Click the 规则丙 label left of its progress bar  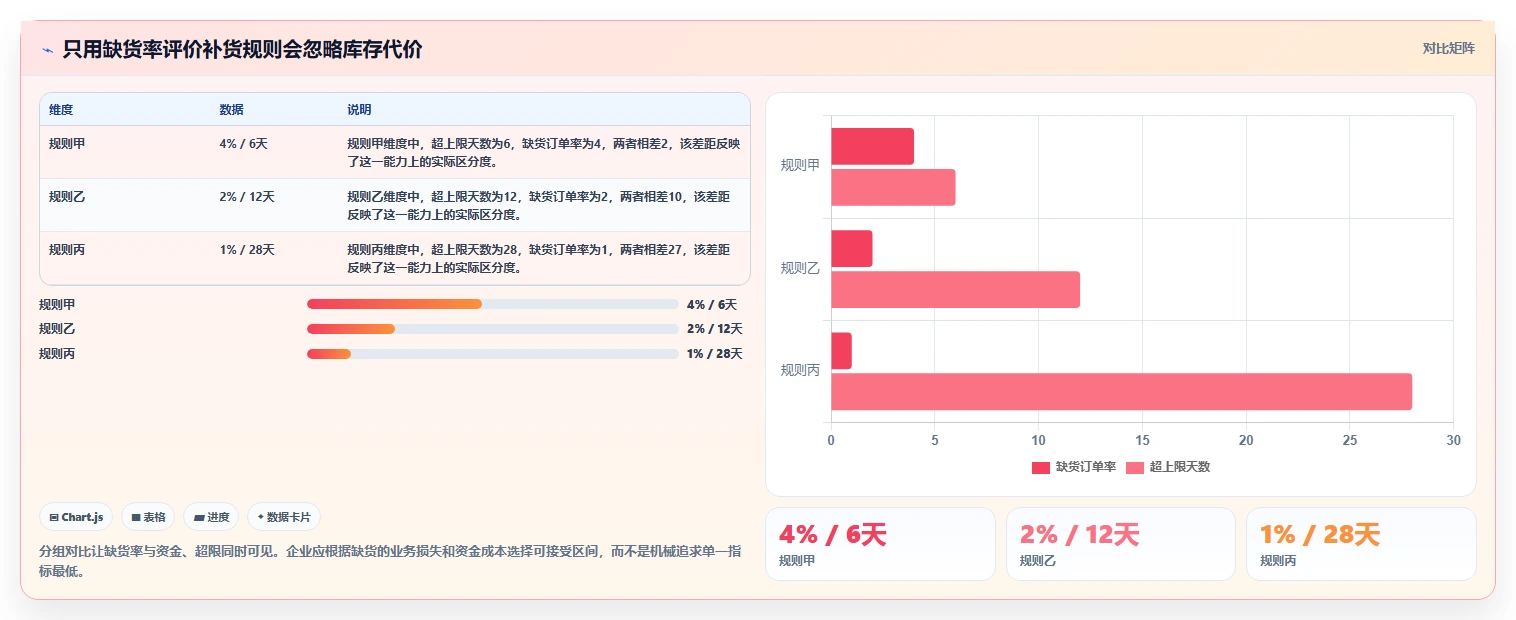tap(57, 354)
